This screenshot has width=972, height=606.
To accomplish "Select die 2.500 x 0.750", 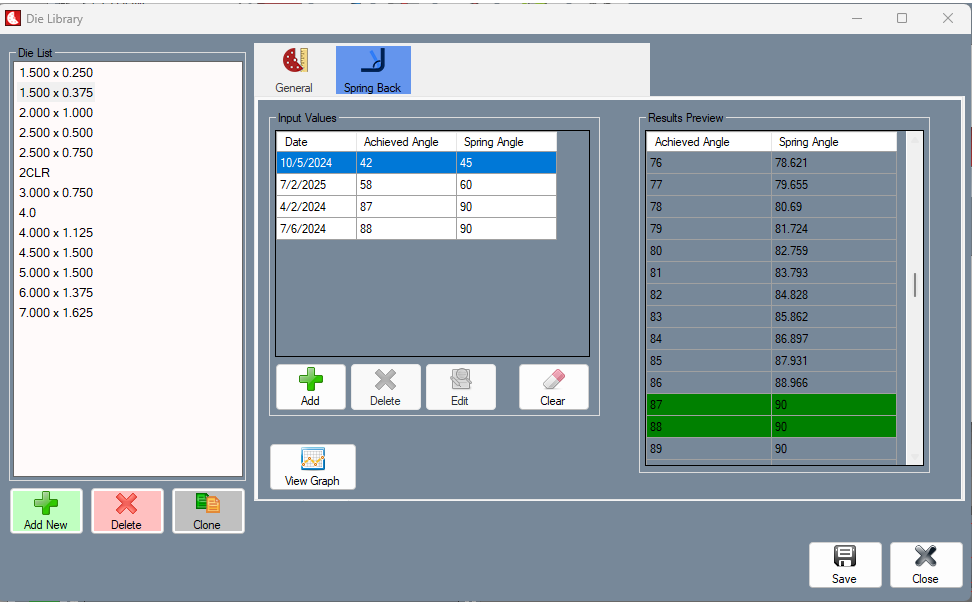I will [56, 152].
